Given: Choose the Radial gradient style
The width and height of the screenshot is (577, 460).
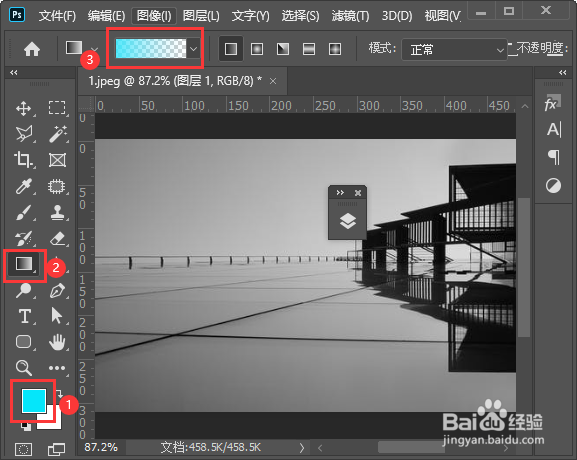Looking at the screenshot, I should pos(256,49).
